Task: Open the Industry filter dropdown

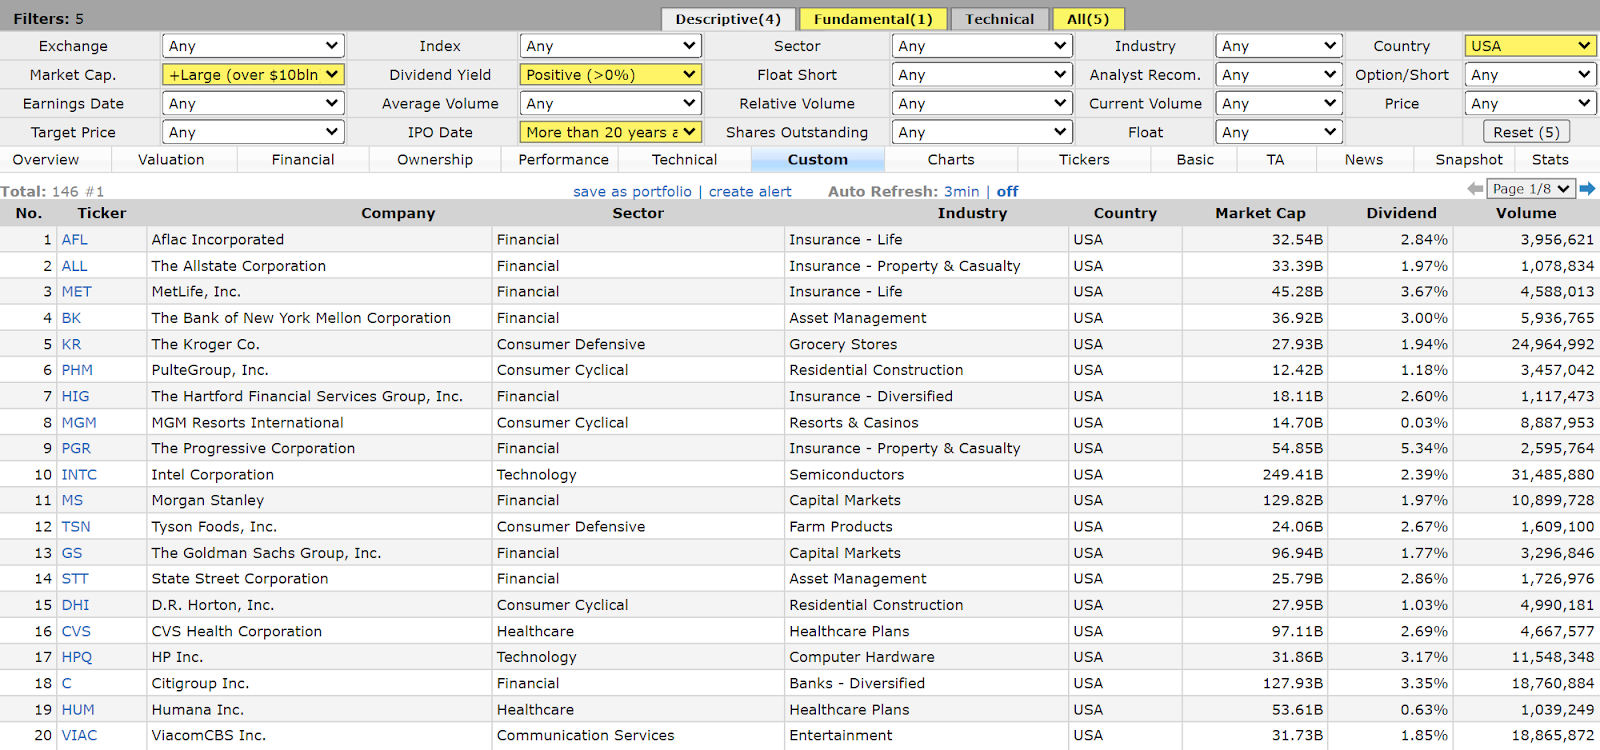Action: (1278, 46)
